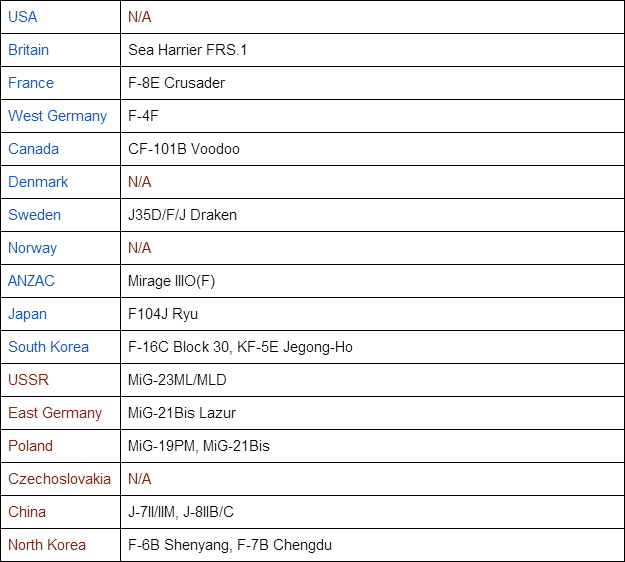
Task: Follow the France country link
Action: click(31, 83)
